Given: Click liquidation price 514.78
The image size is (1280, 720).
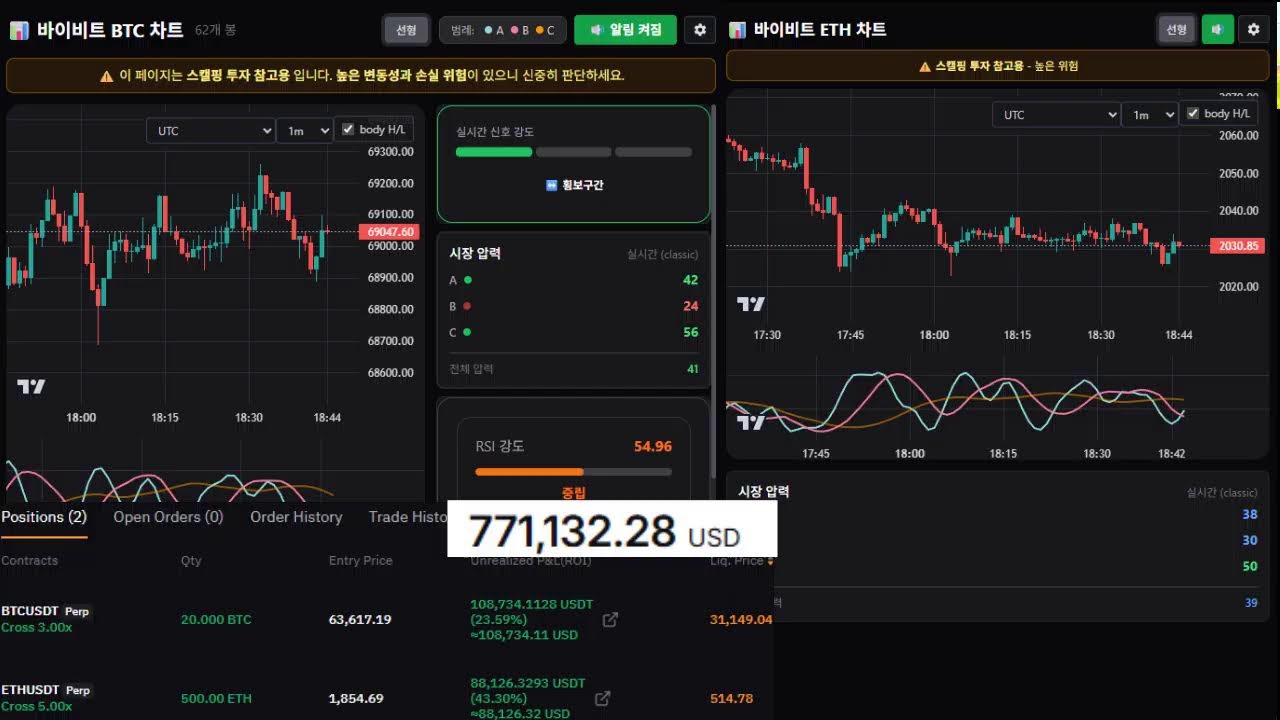Looking at the screenshot, I should (x=731, y=698).
